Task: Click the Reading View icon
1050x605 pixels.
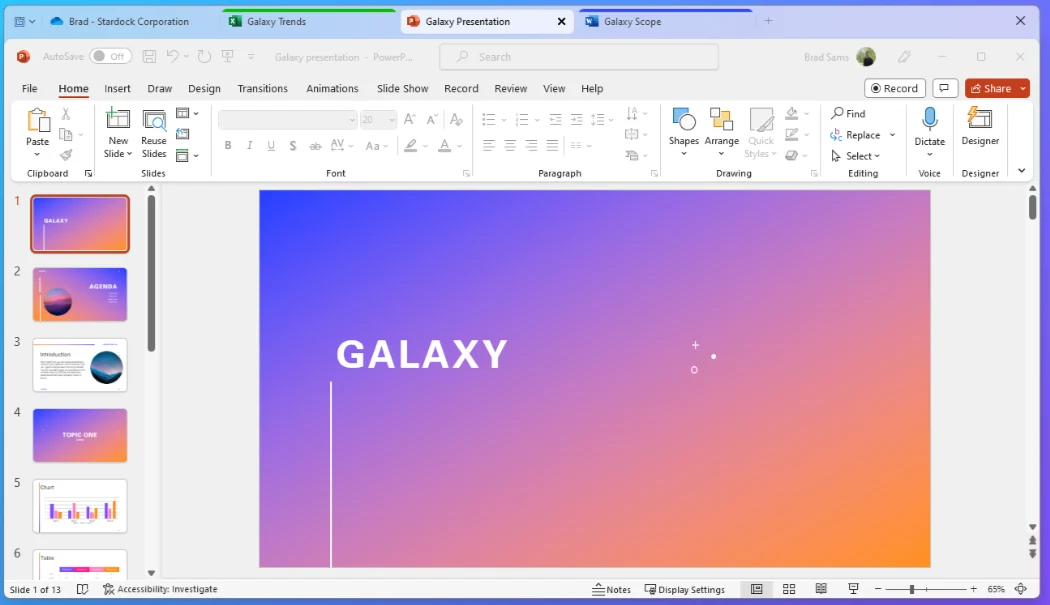Action: (x=821, y=589)
